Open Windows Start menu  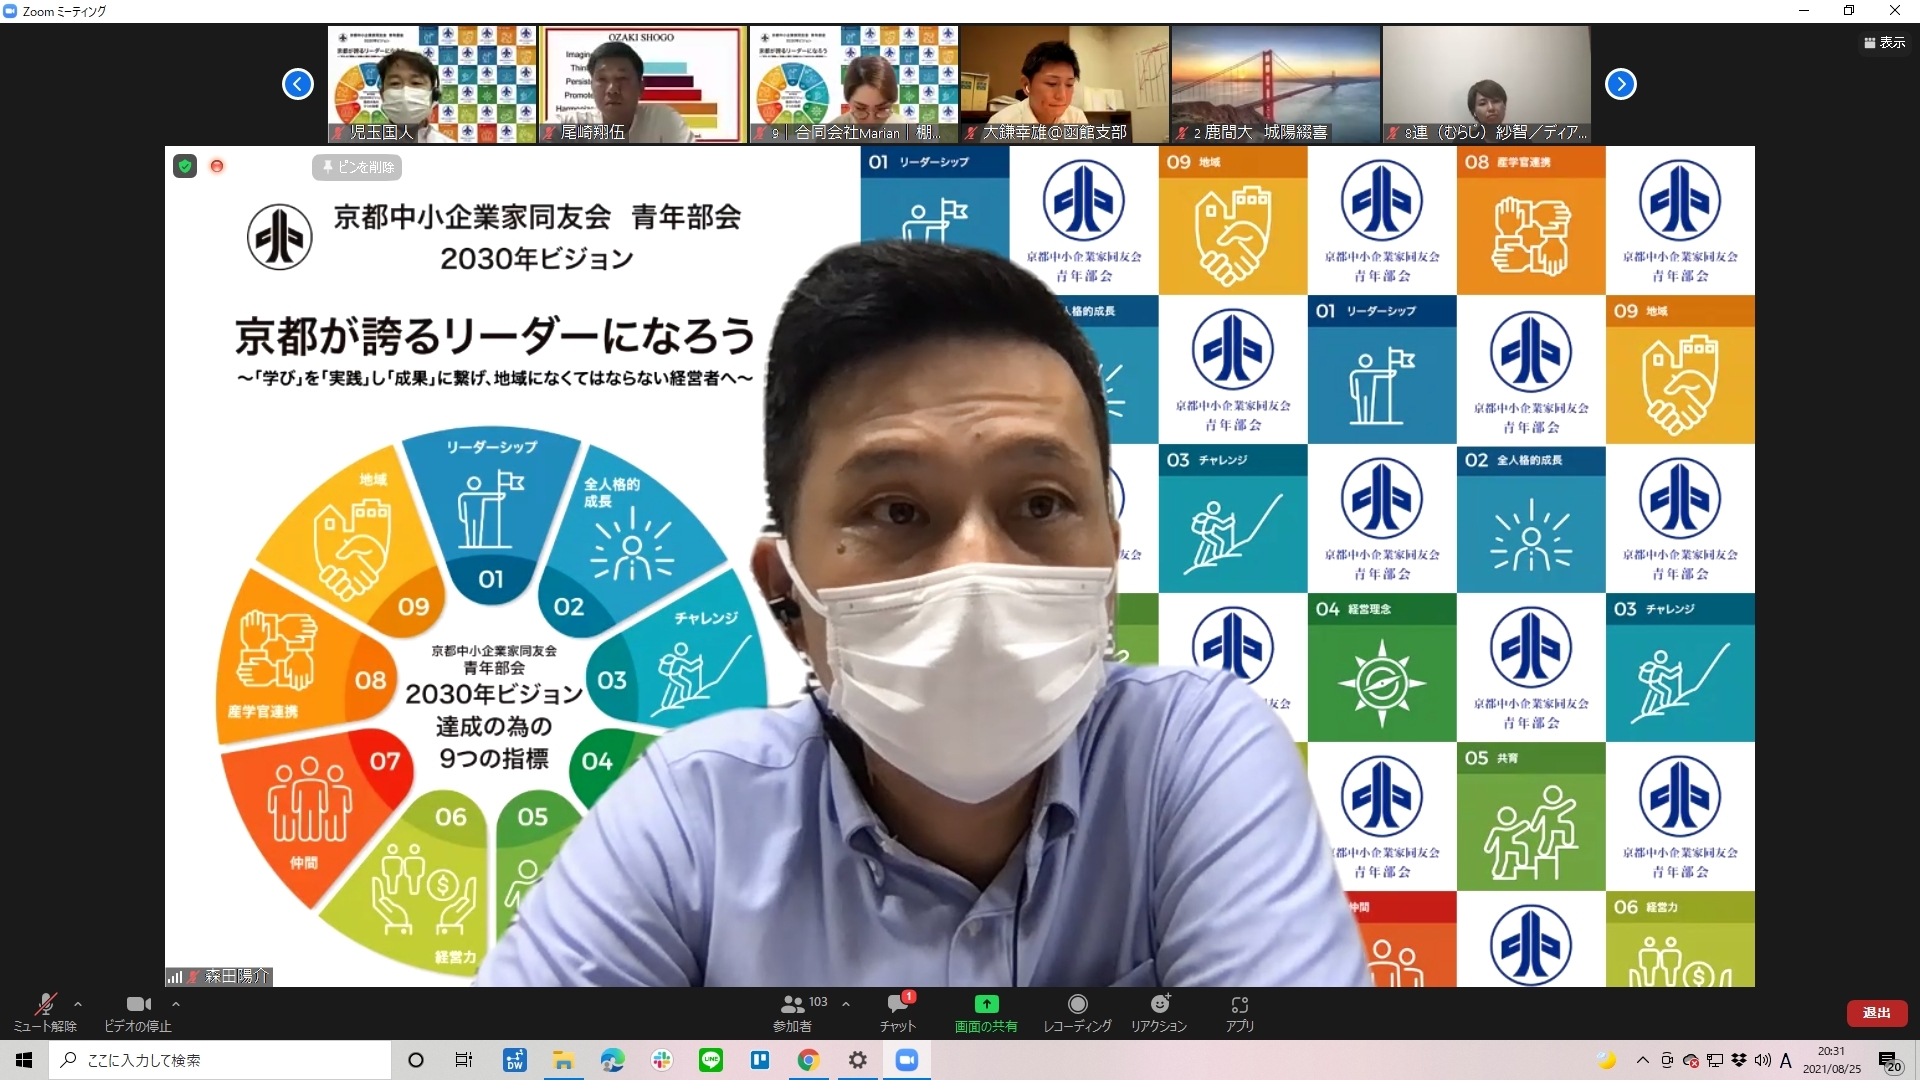point(24,1060)
